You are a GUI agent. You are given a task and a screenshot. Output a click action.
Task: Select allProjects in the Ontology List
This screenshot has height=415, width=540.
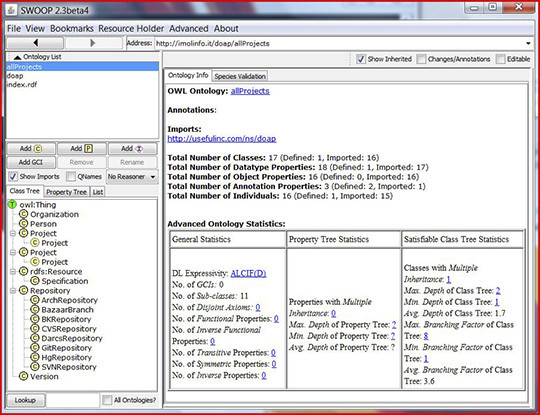point(82,67)
